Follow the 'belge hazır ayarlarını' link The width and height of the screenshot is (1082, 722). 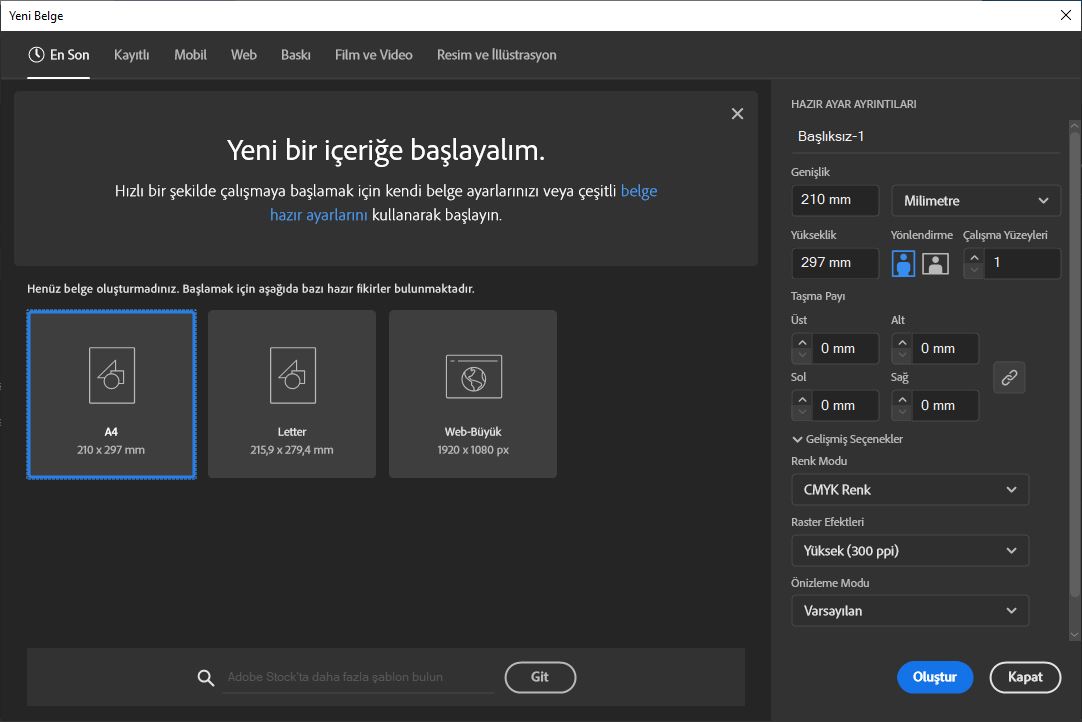(318, 215)
